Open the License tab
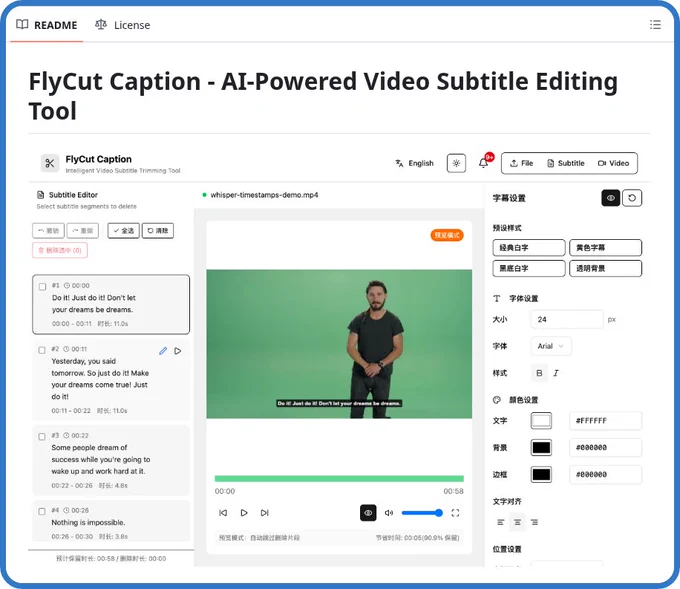Image resolution: width=680 pixels, height=589 pixels. point(123,25)
